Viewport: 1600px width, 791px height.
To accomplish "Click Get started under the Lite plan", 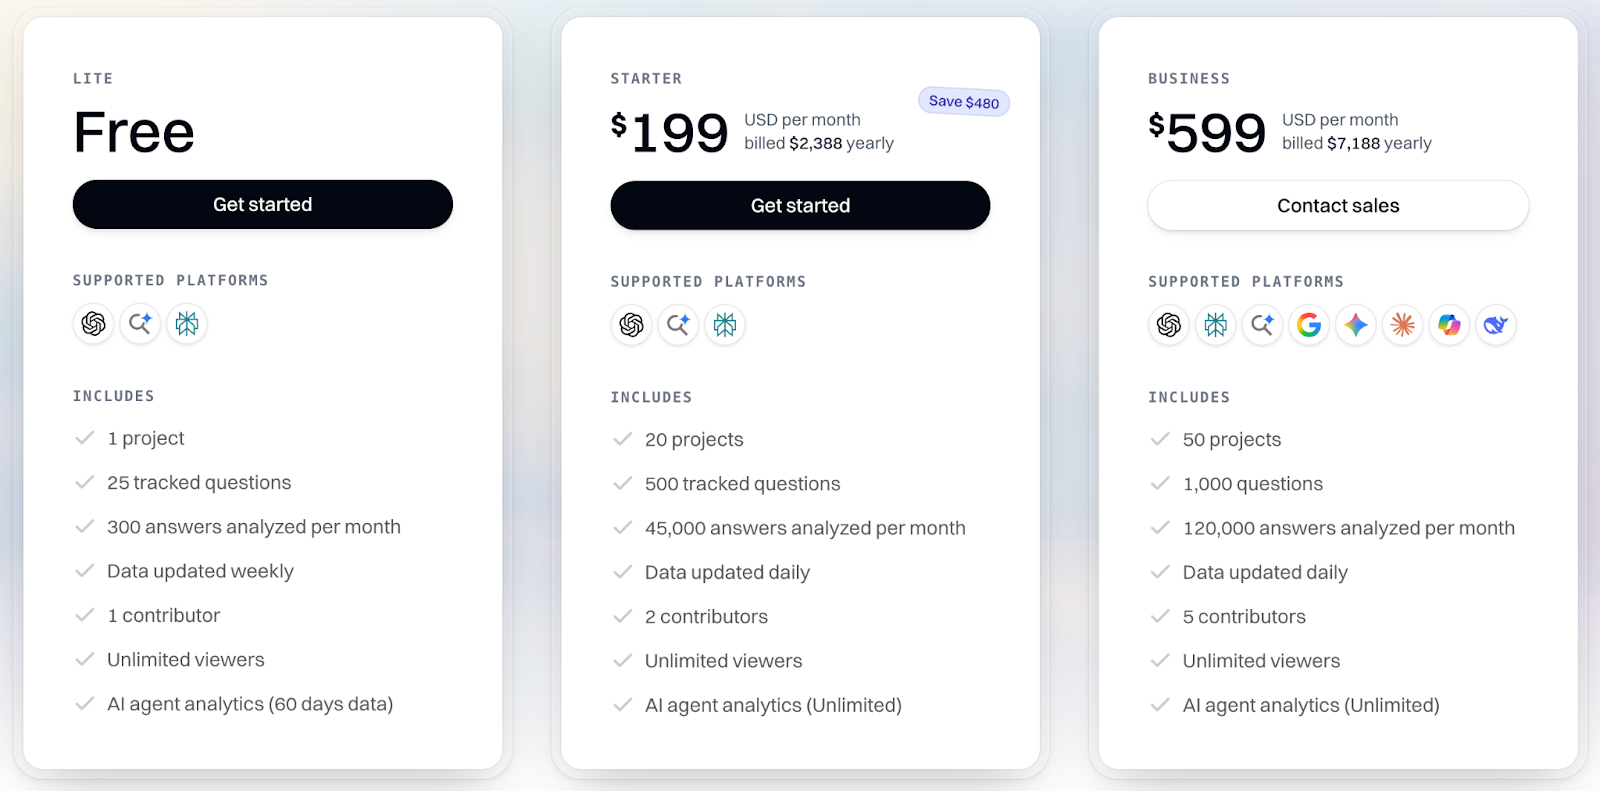I will (262, 204).
